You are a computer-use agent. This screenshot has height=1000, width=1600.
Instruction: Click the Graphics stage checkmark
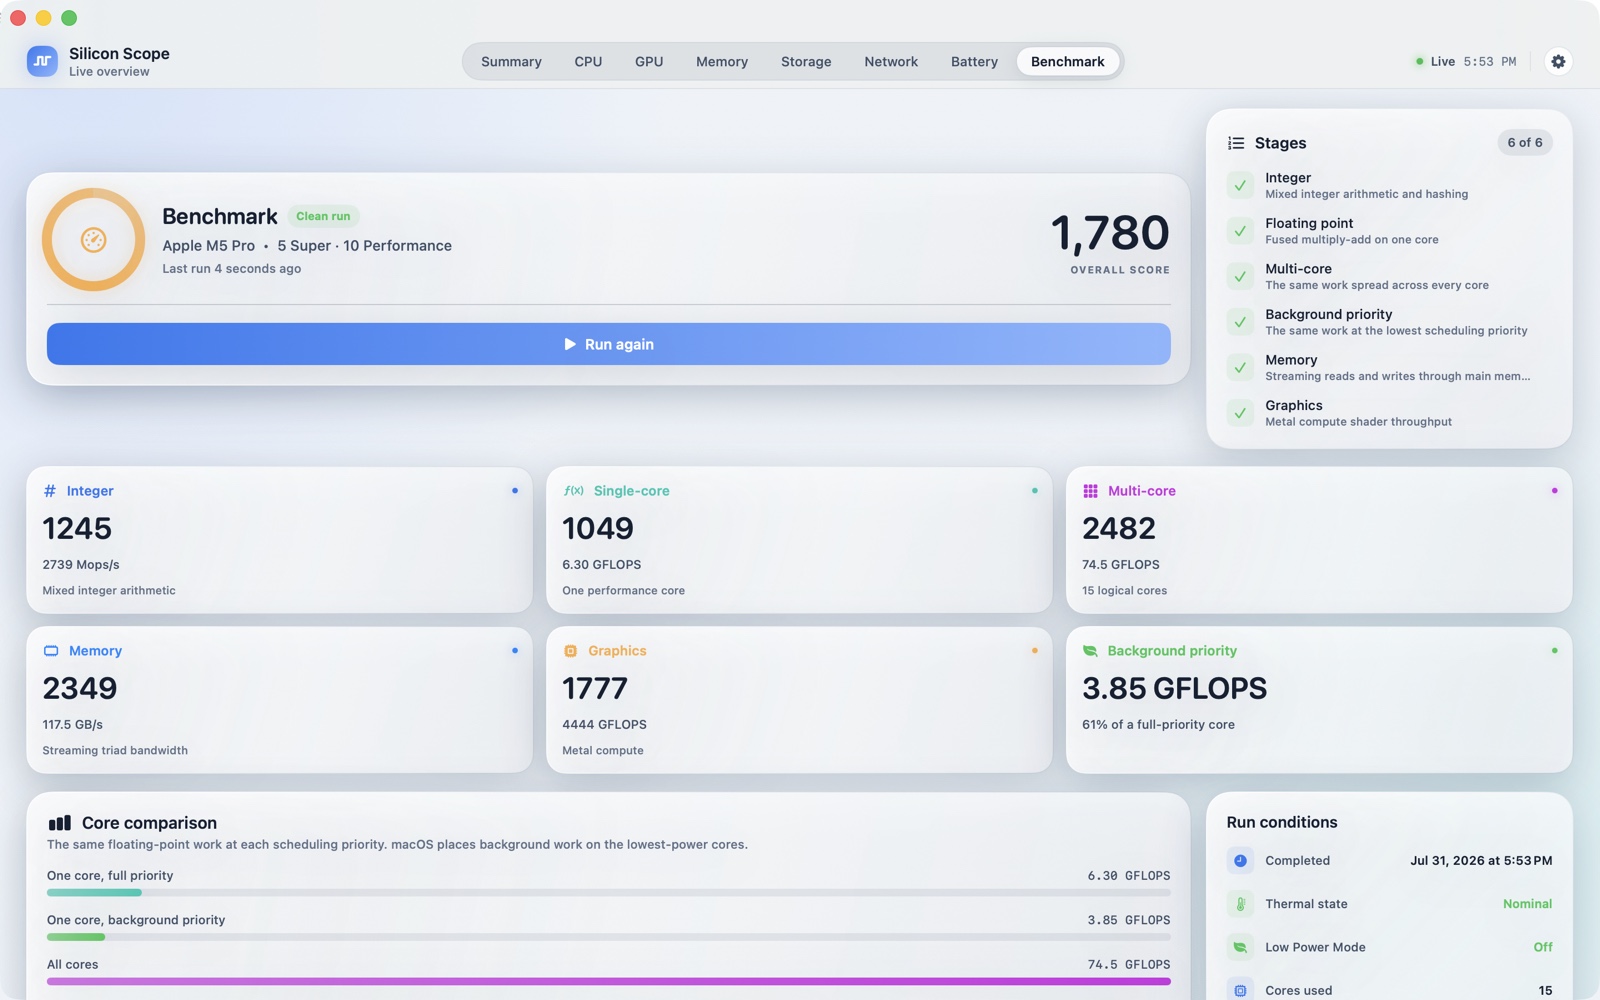[x=1240, y=413]
